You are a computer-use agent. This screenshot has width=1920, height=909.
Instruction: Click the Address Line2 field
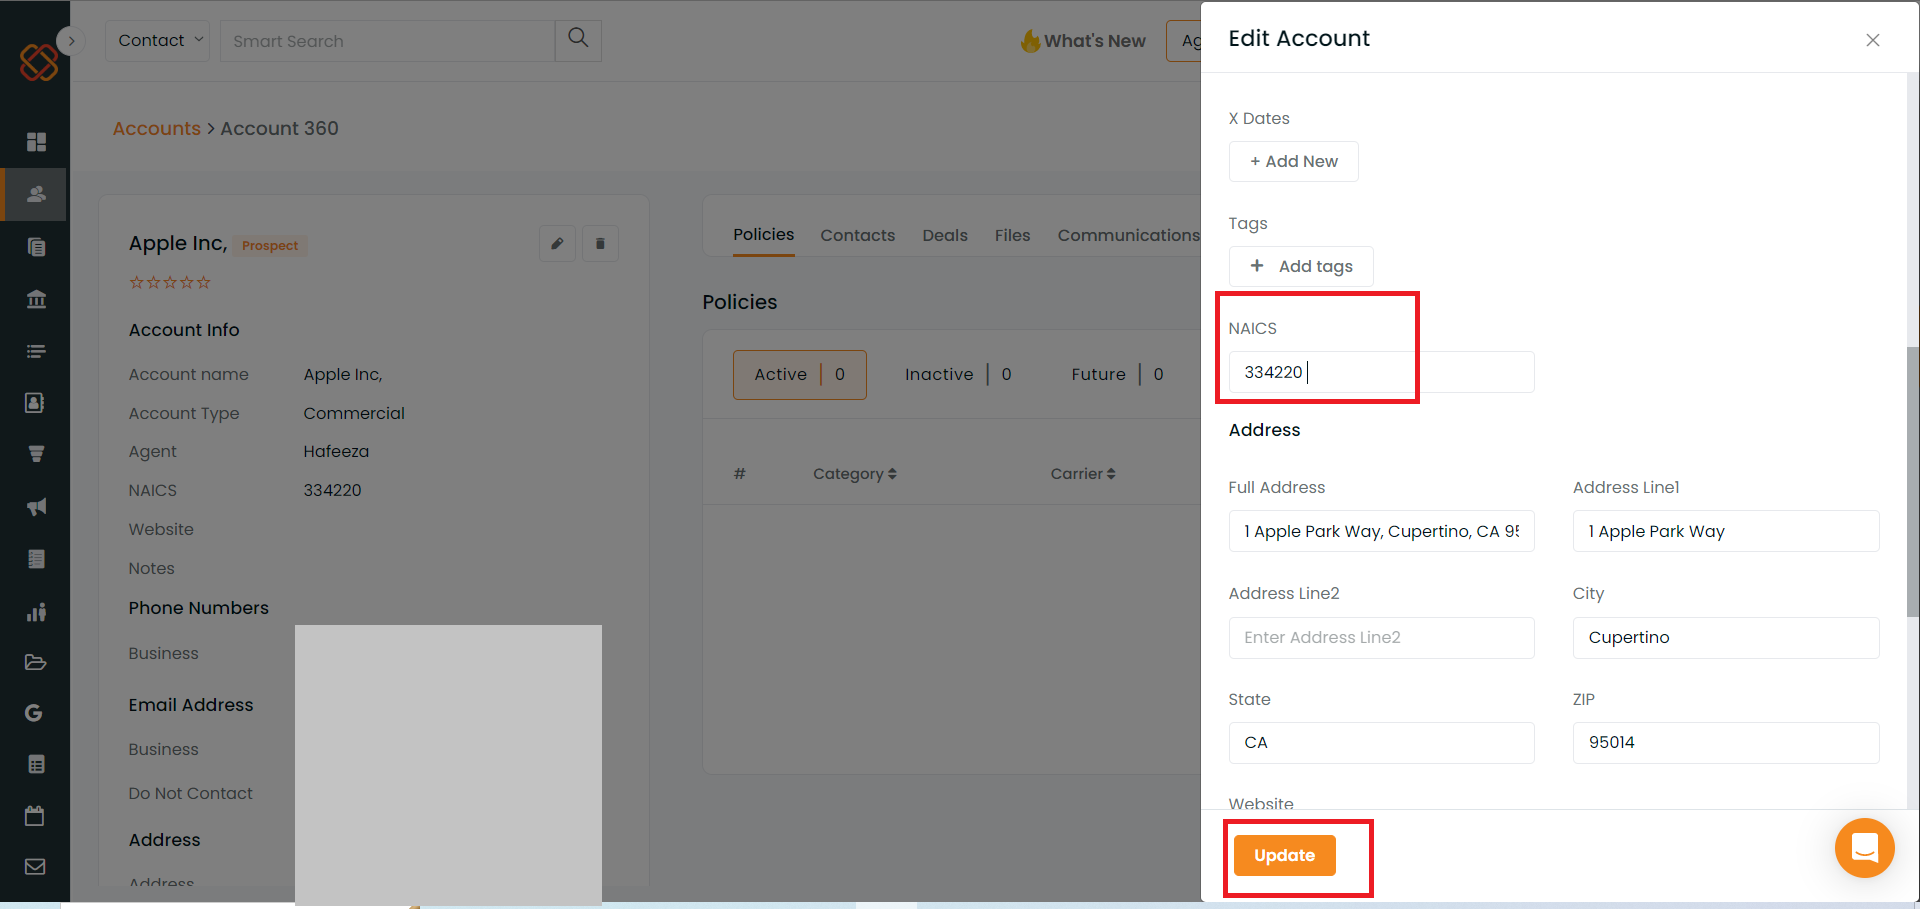click(1381, 637)
